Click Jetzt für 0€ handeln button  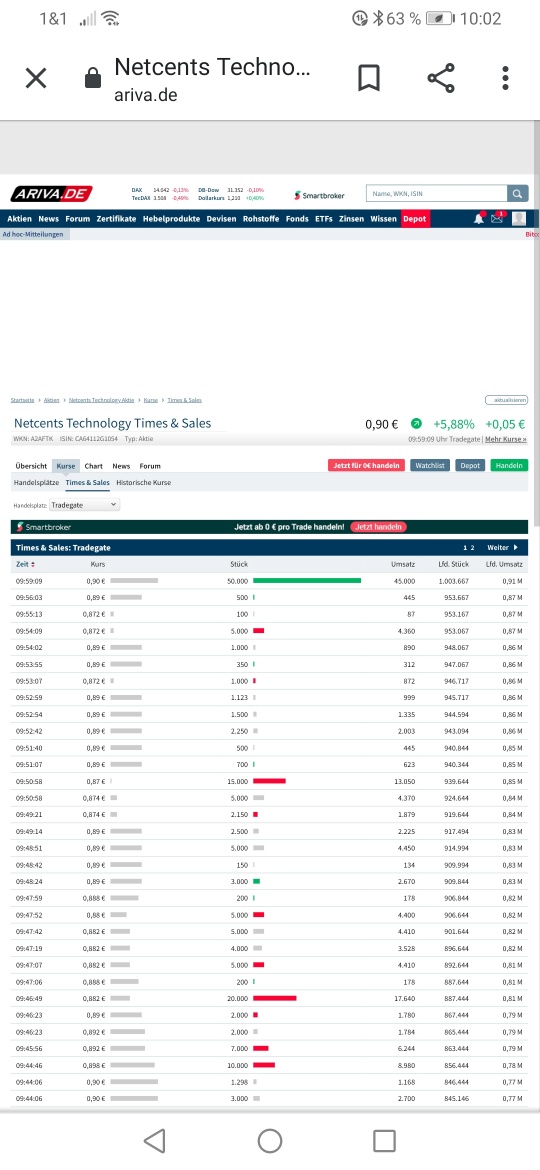pos(366,466)
